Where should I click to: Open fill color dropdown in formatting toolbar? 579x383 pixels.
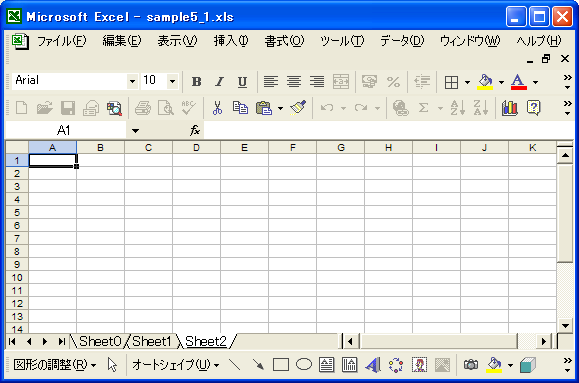point(501,82)
